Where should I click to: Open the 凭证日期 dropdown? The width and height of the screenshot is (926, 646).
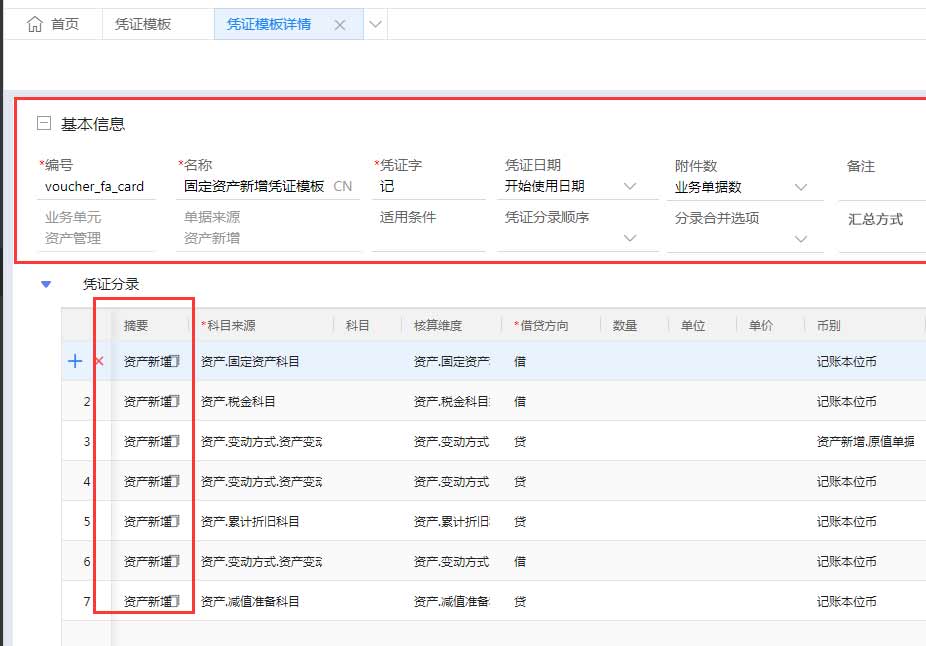tap(630, 186)
